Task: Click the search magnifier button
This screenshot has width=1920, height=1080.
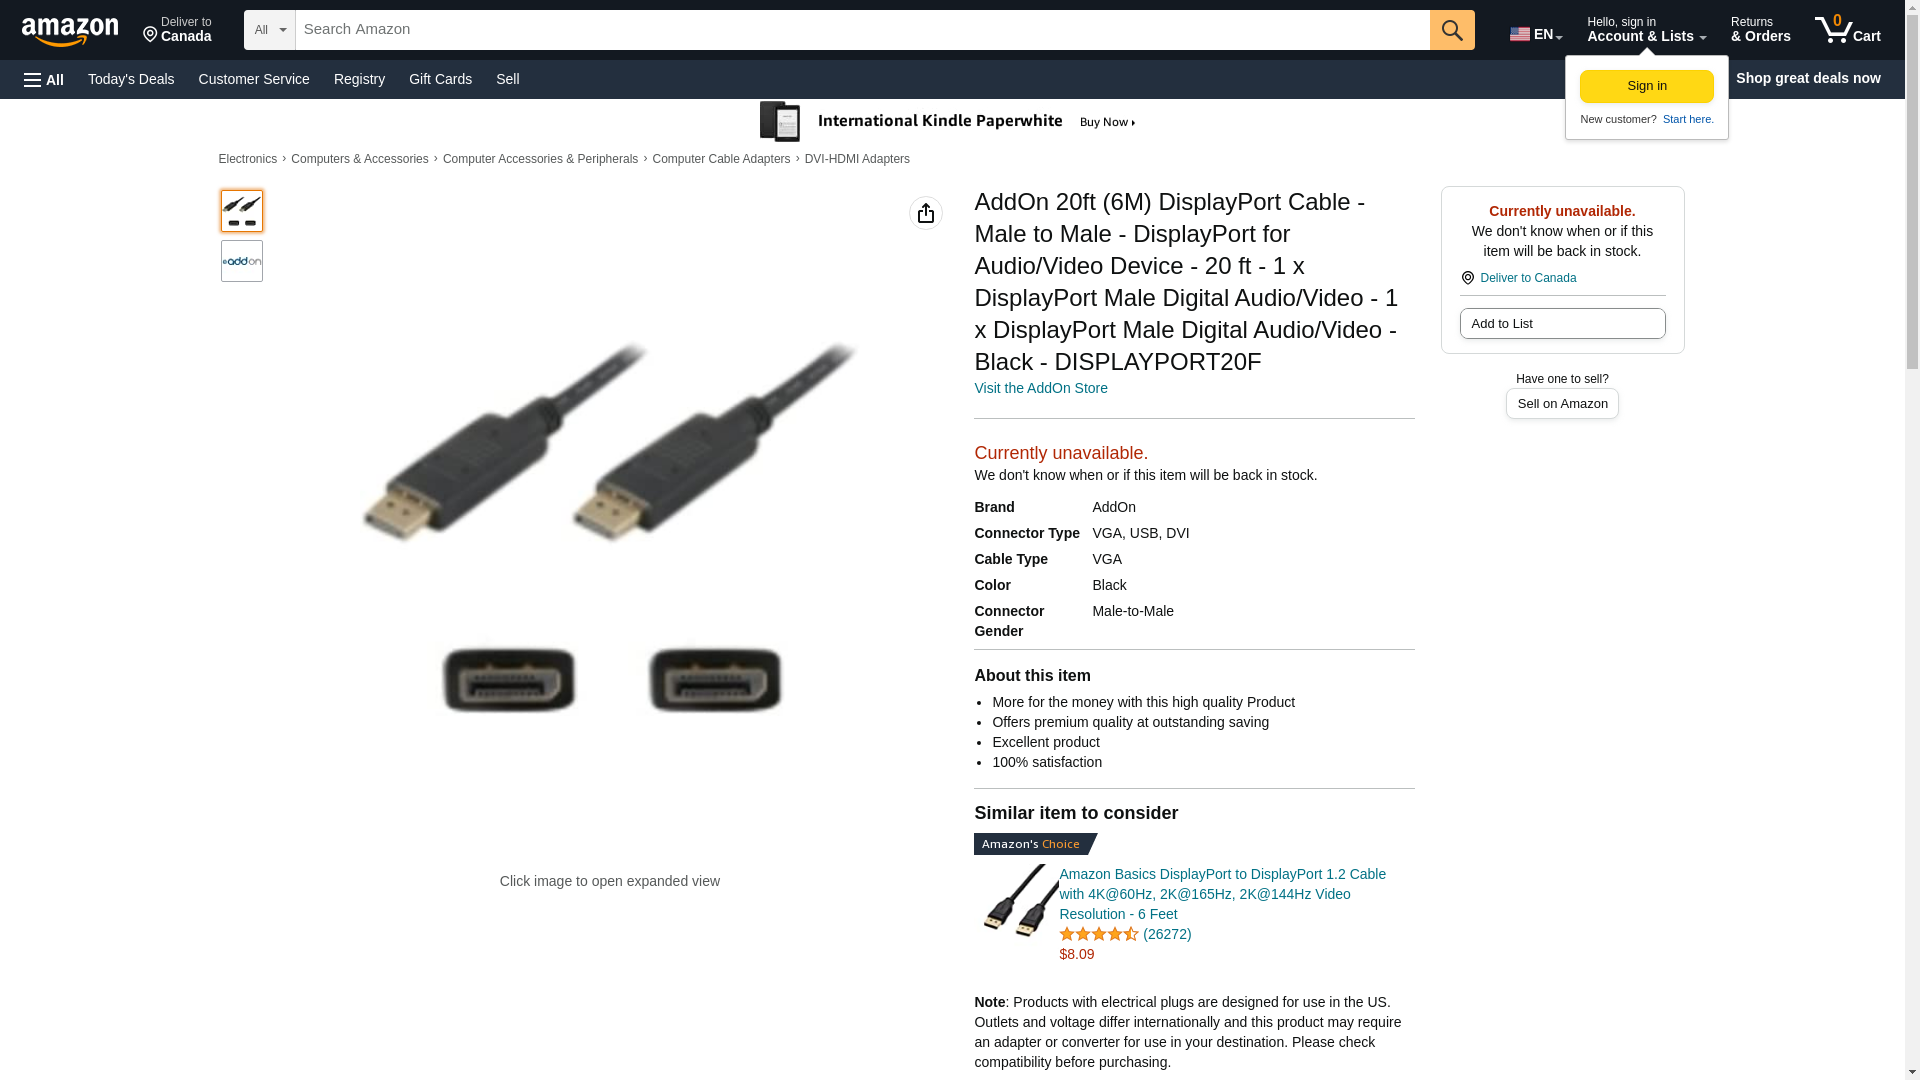Action: click(1452, 30)
